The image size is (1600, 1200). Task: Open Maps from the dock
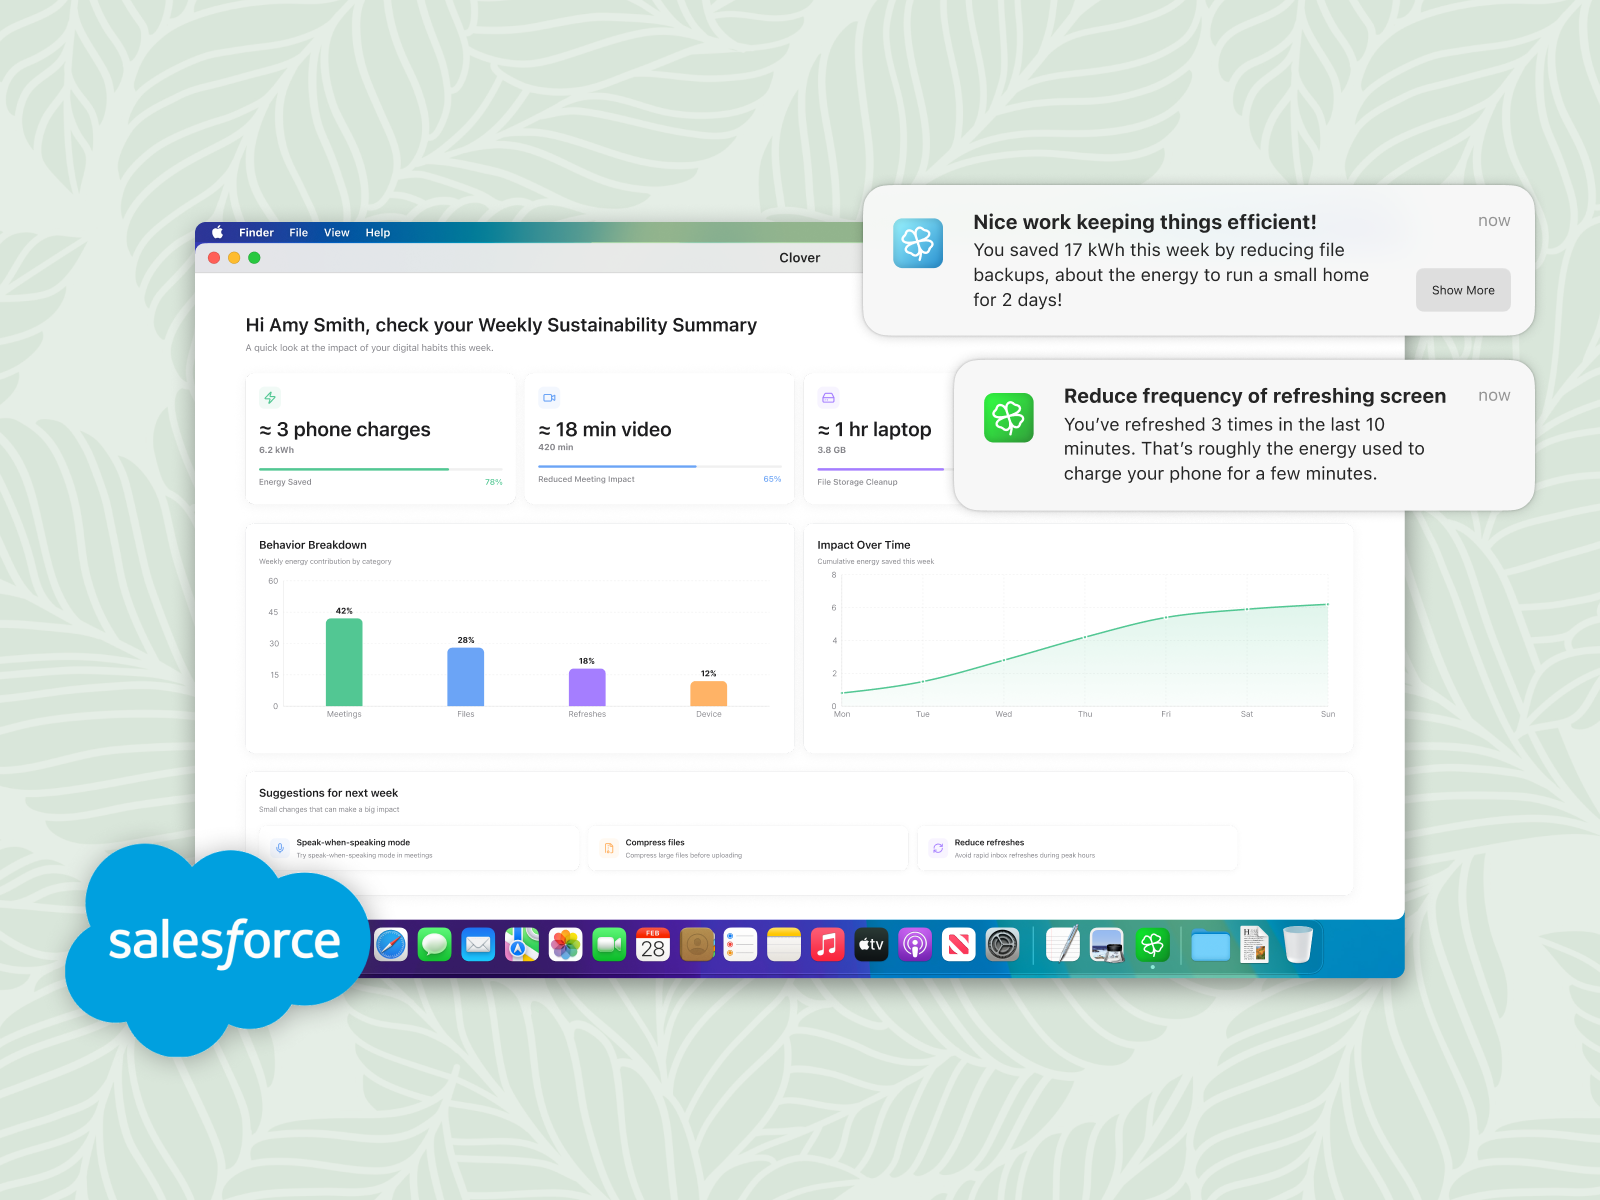click(x=522, y=944)
